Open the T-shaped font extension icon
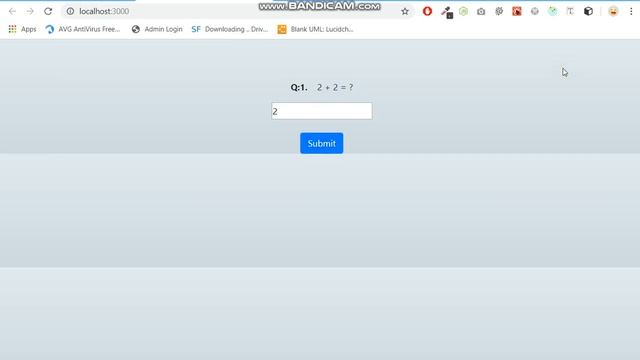The height and width of the screenshot is (360, 640). pyautogui.click(x=570, y=11)
